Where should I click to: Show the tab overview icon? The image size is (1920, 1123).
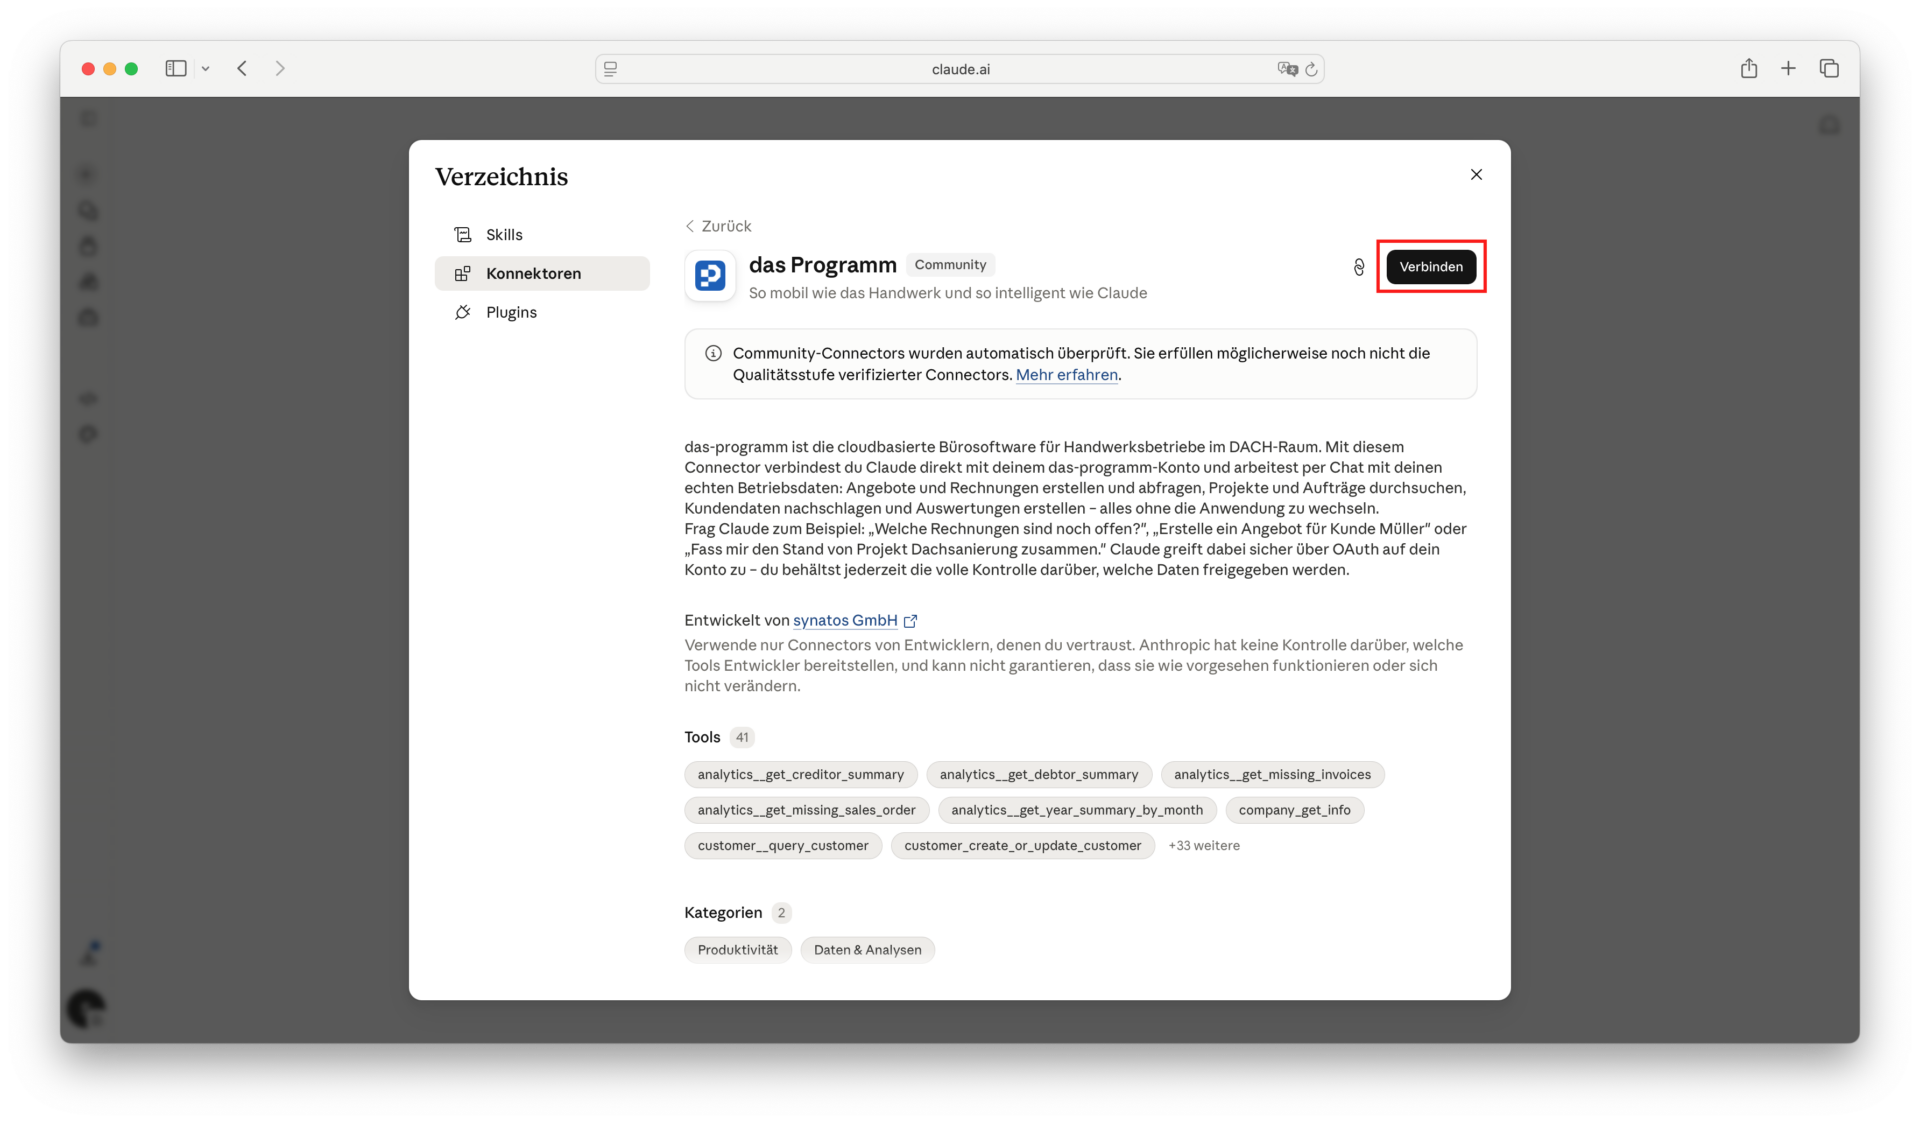pyautogui.click(x=1829, y=68)
